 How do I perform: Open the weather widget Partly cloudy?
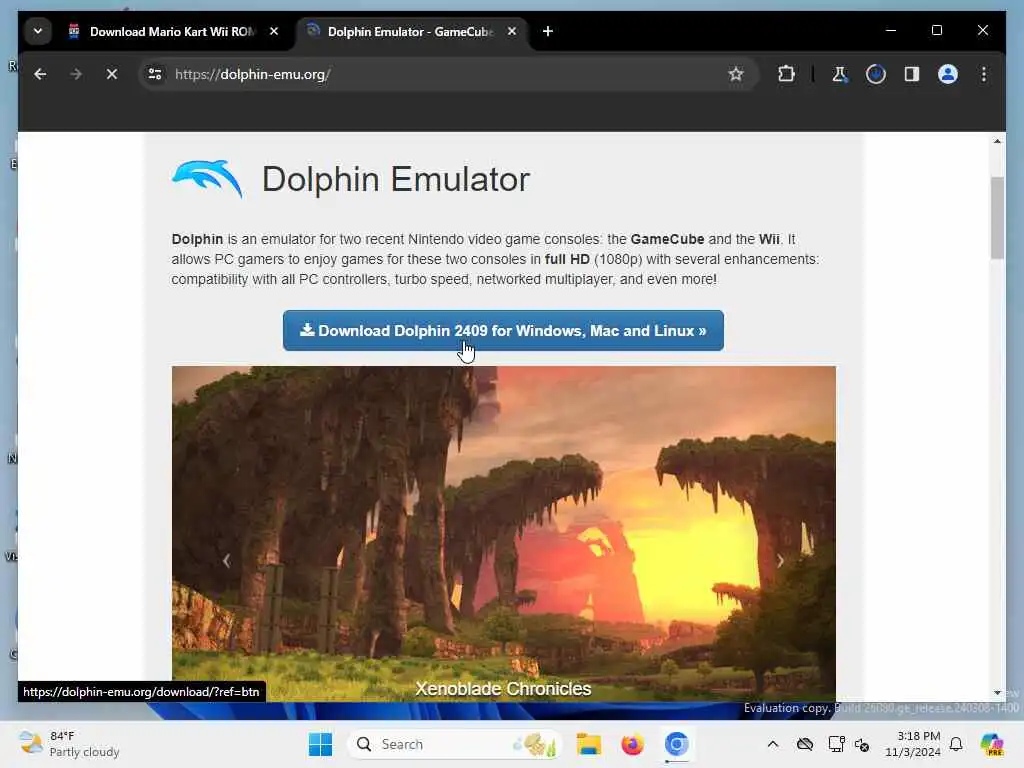pyautogui.click(x=69, y=744)
